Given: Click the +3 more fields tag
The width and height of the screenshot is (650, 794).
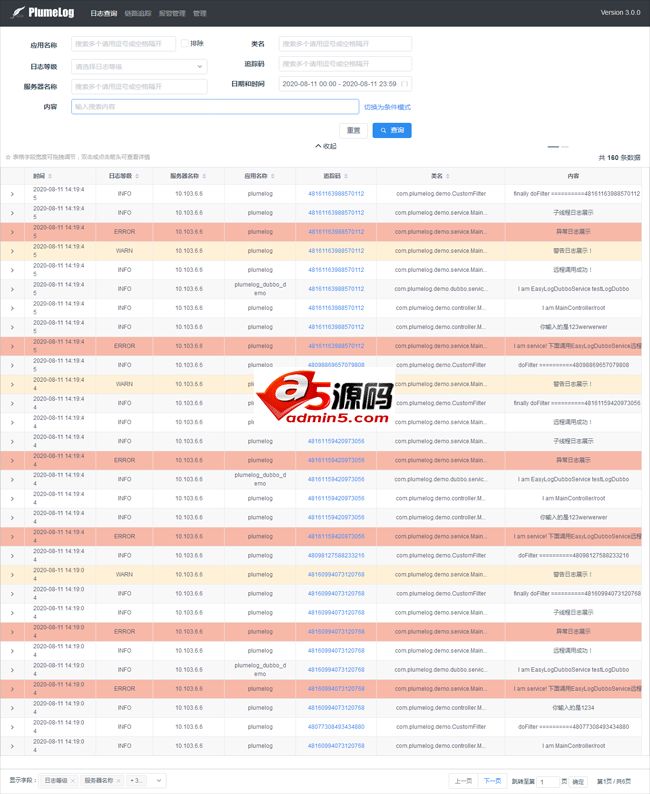Looking at the screenshot, I should [x=137, y=781].
